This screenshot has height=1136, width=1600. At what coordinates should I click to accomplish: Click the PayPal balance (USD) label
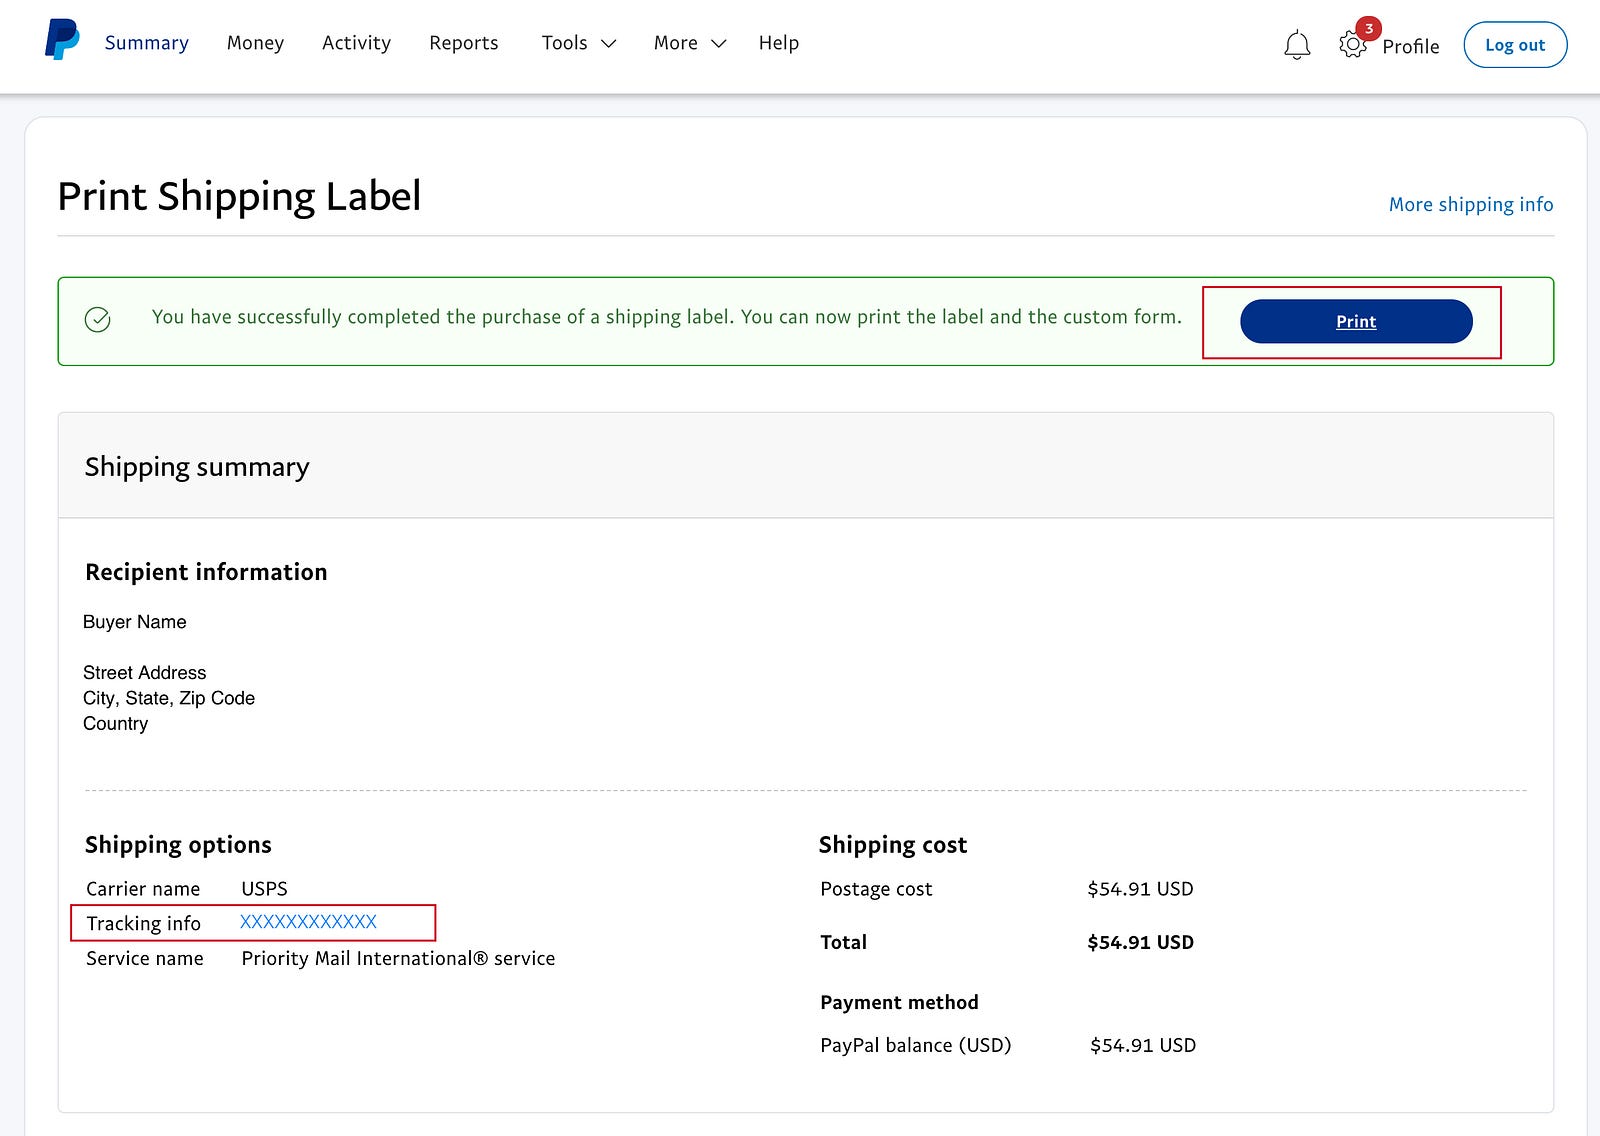tap(915, 1045)
